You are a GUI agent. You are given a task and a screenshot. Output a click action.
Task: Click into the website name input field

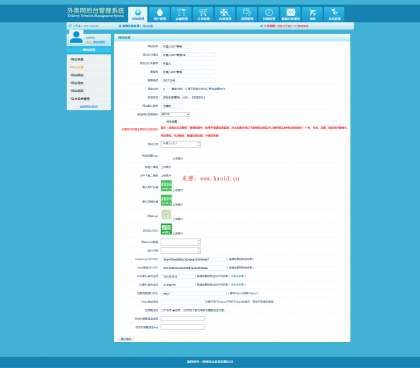177,46
